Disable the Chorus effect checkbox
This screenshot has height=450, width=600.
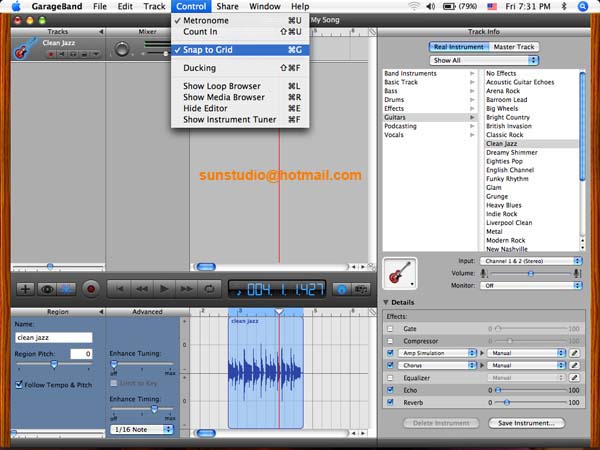(390, 365)
